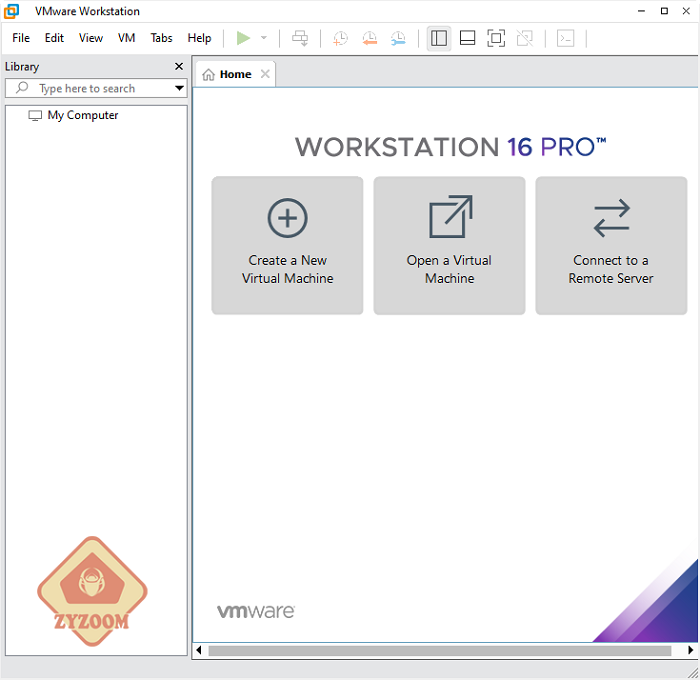Click Open a Virtual Machine tile
The width and height of the screenshot is (700, 680).
(449, 246)
